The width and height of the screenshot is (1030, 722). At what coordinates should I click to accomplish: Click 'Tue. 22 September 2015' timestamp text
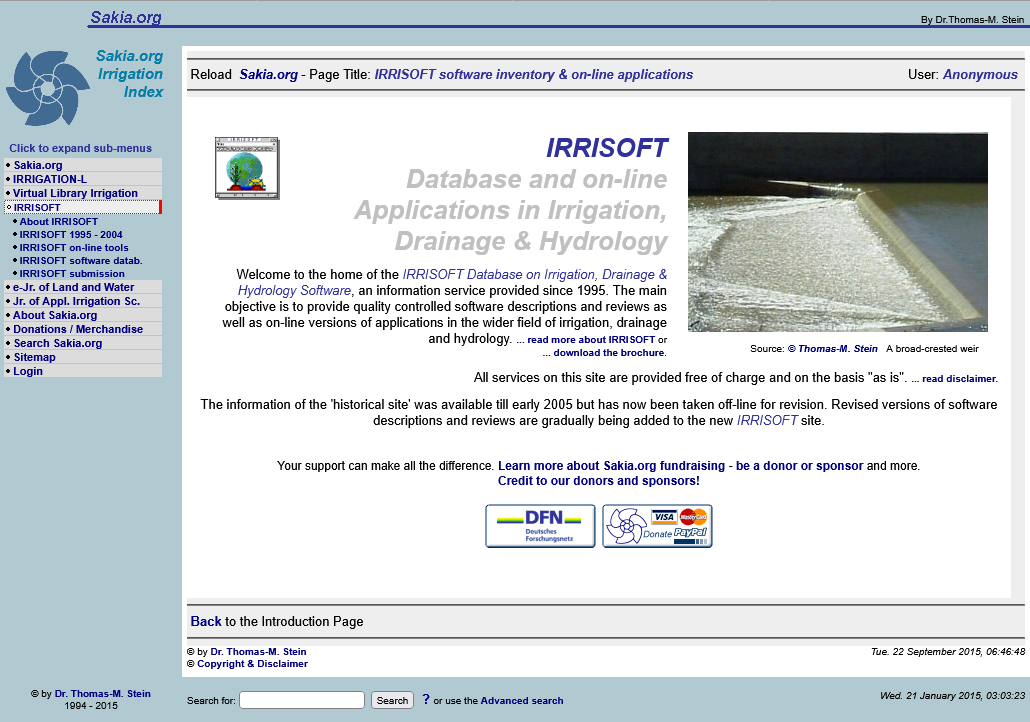coord(948,652)
